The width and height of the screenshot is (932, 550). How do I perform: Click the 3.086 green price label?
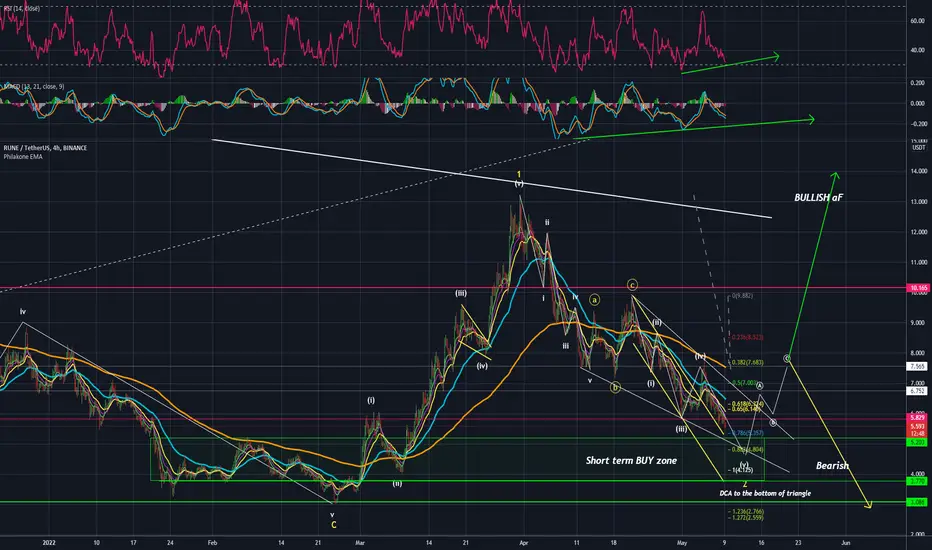(x=917, y=502)
